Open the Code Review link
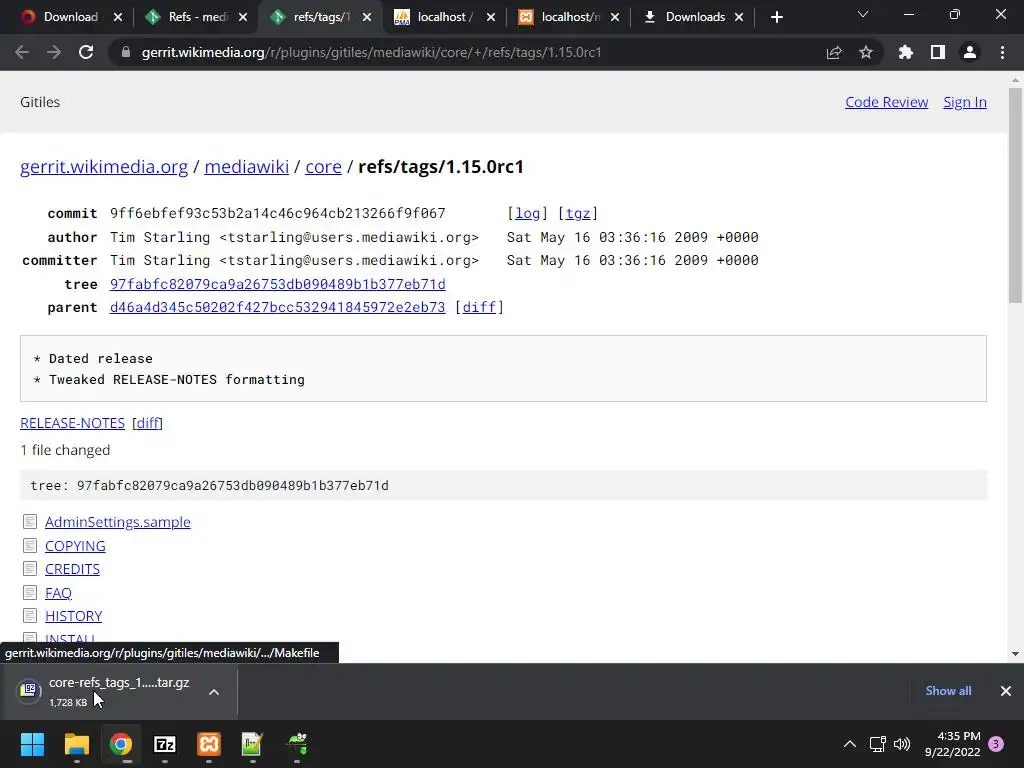The height and width of the screenshot is (768, 1024). [x=886, y=102]
